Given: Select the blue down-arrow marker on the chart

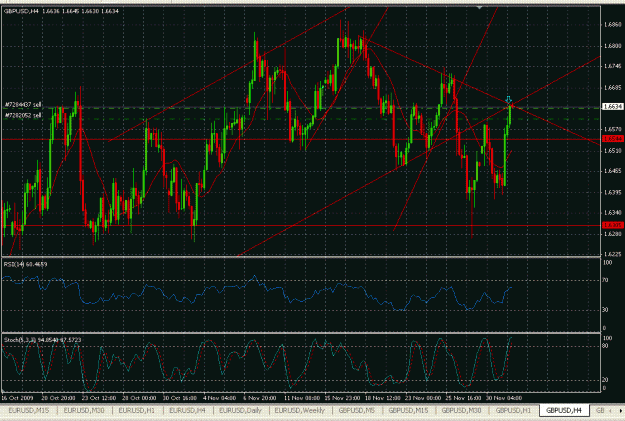Looking at the screenshot, I should [509, 99].
